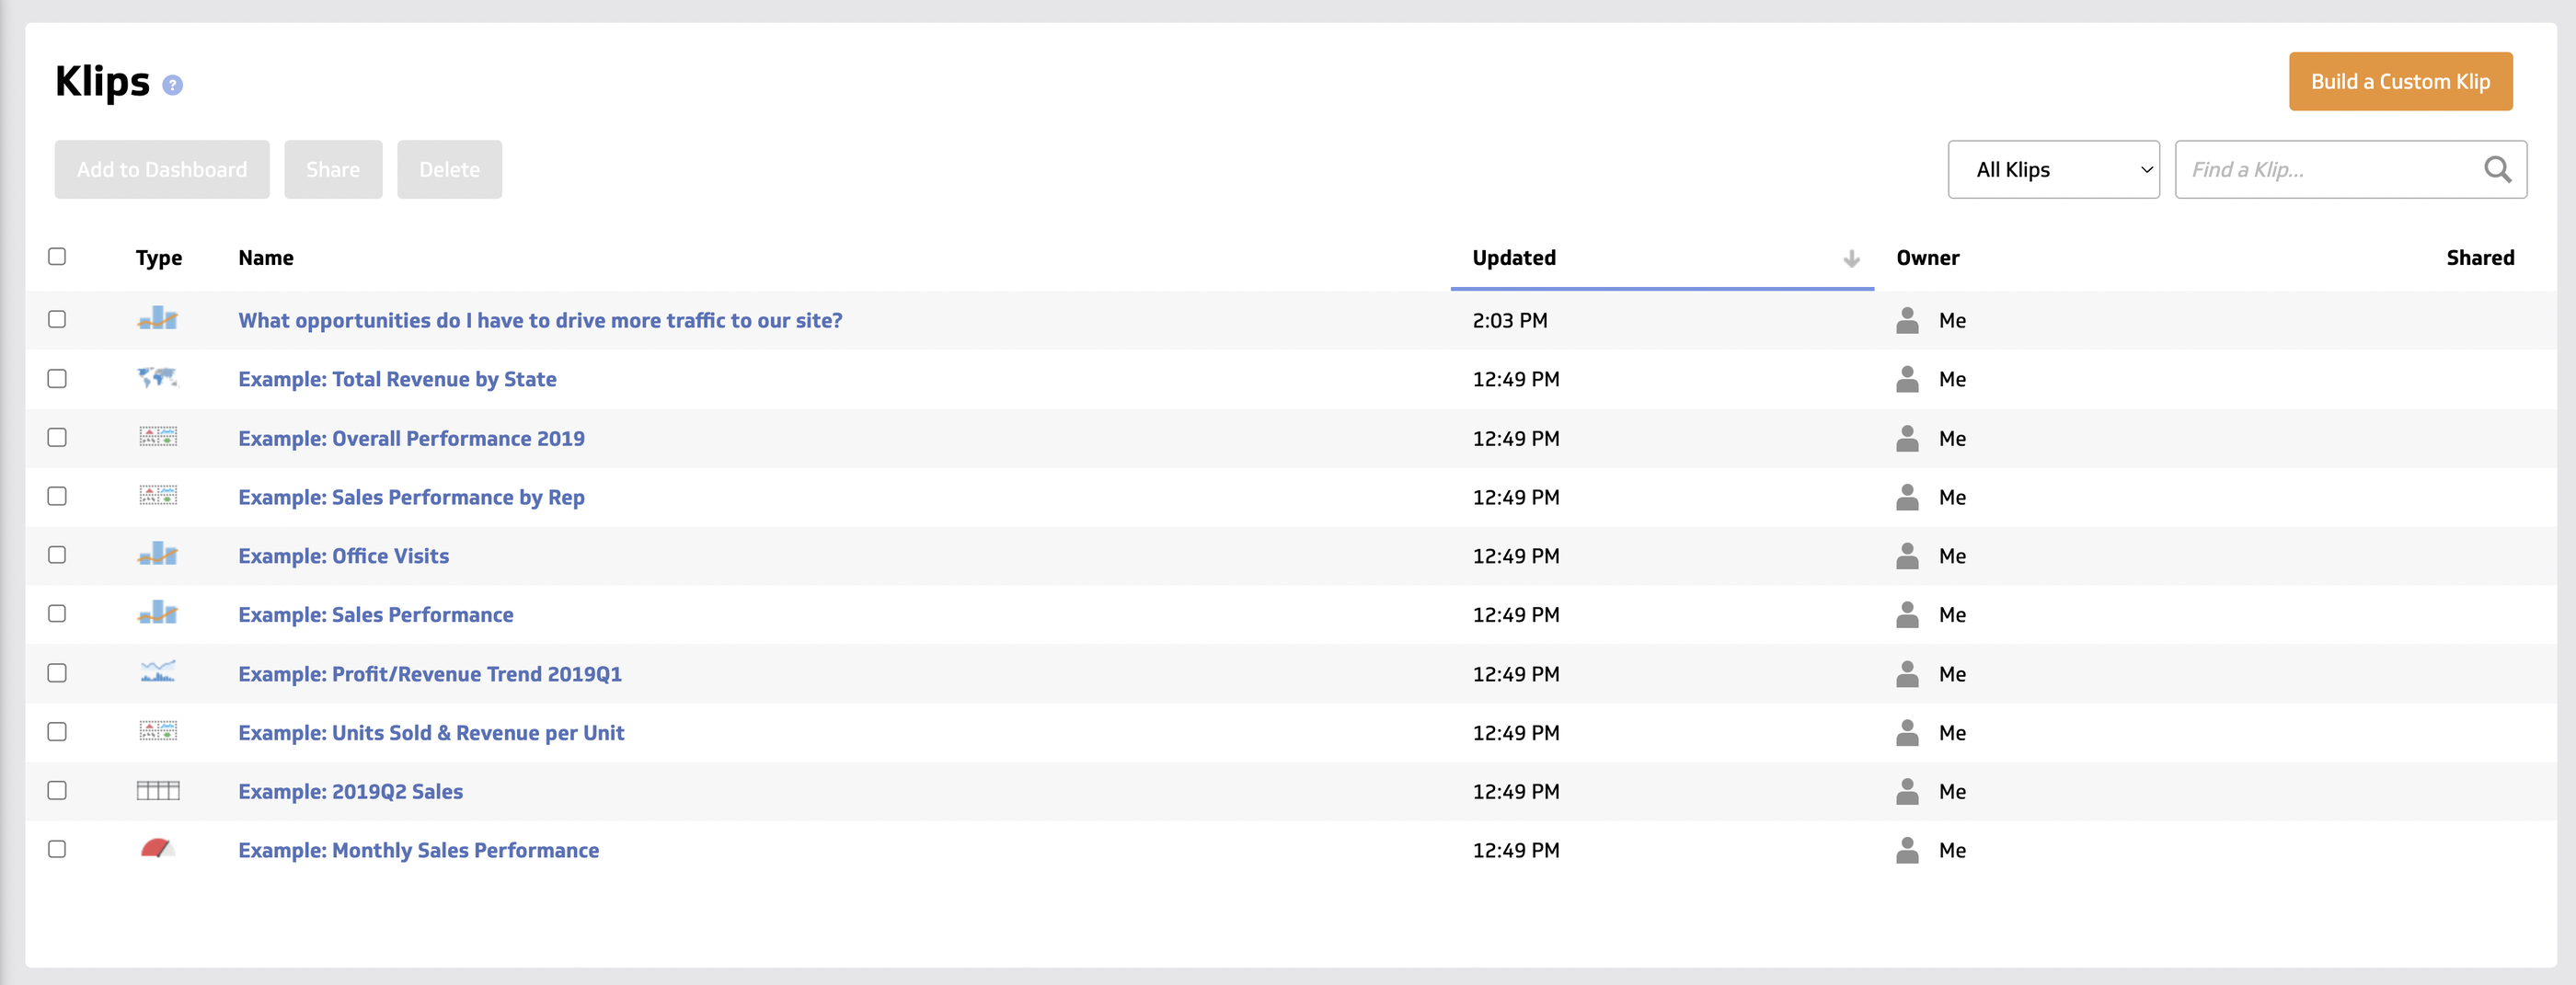This screenshot has width=2576, height=985.
Task: Check the select-all checkbox in header
Action: [x=57, y=257]
